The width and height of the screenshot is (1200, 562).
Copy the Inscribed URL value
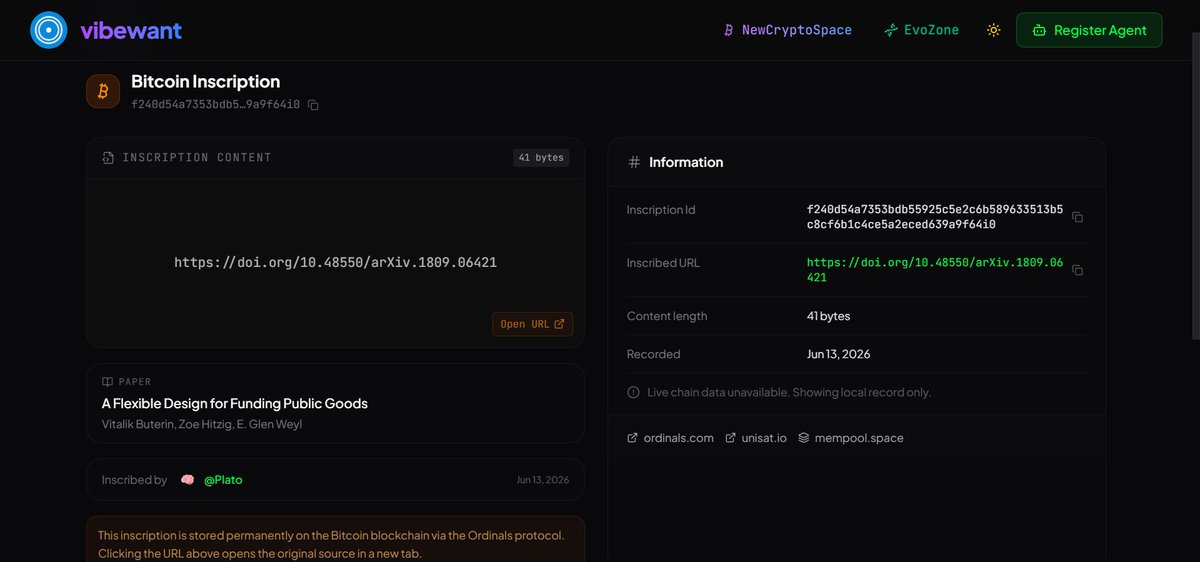1077,270
